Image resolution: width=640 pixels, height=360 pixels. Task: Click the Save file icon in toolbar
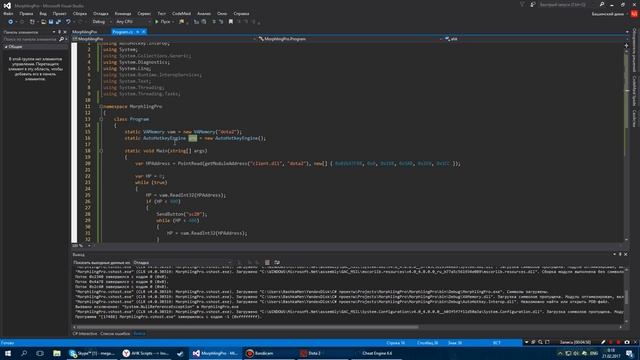51,22
